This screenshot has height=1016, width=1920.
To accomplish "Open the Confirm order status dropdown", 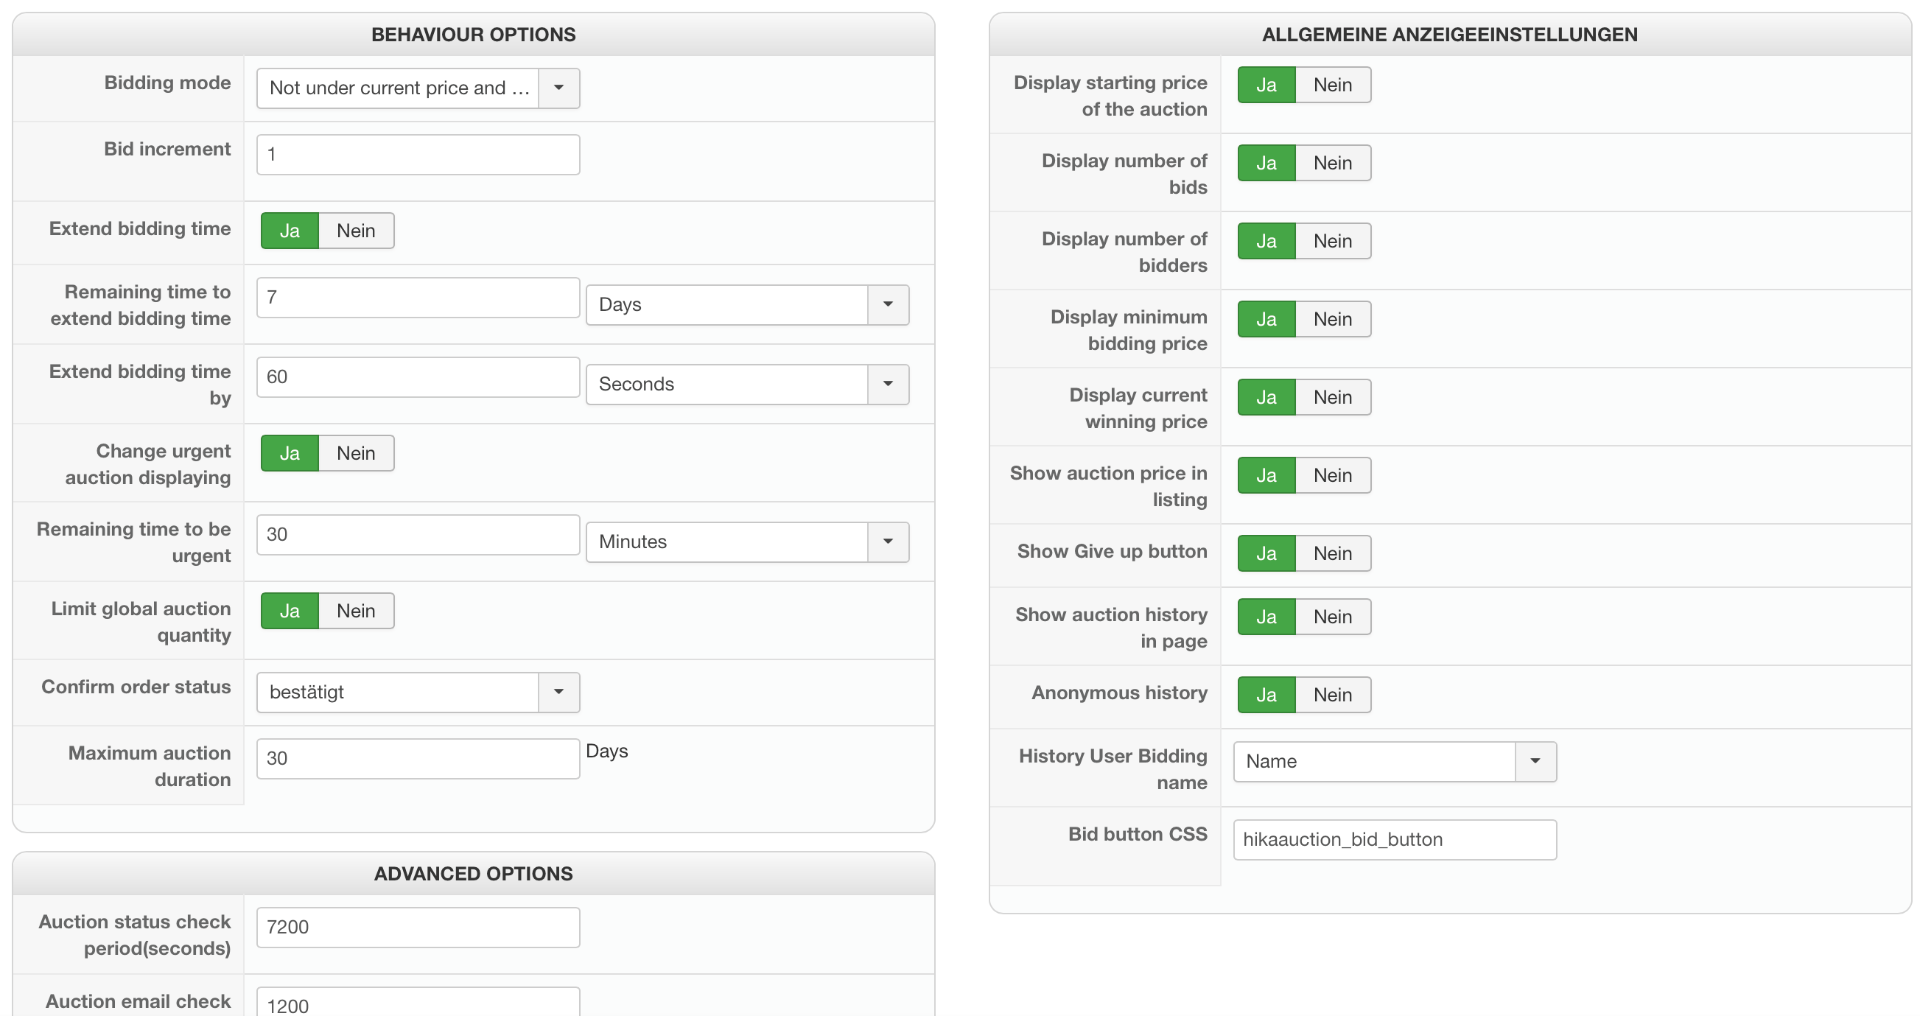I will [x=418, y=693].
